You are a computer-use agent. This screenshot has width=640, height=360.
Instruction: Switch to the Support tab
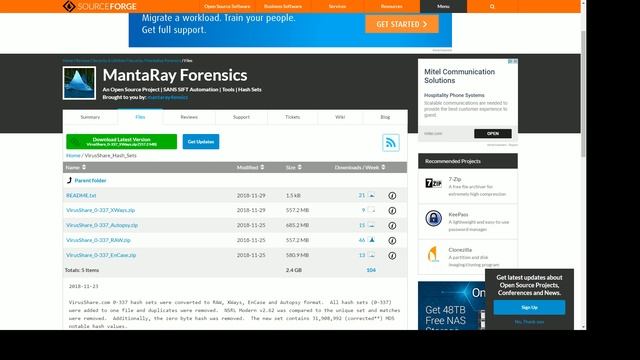241,117
